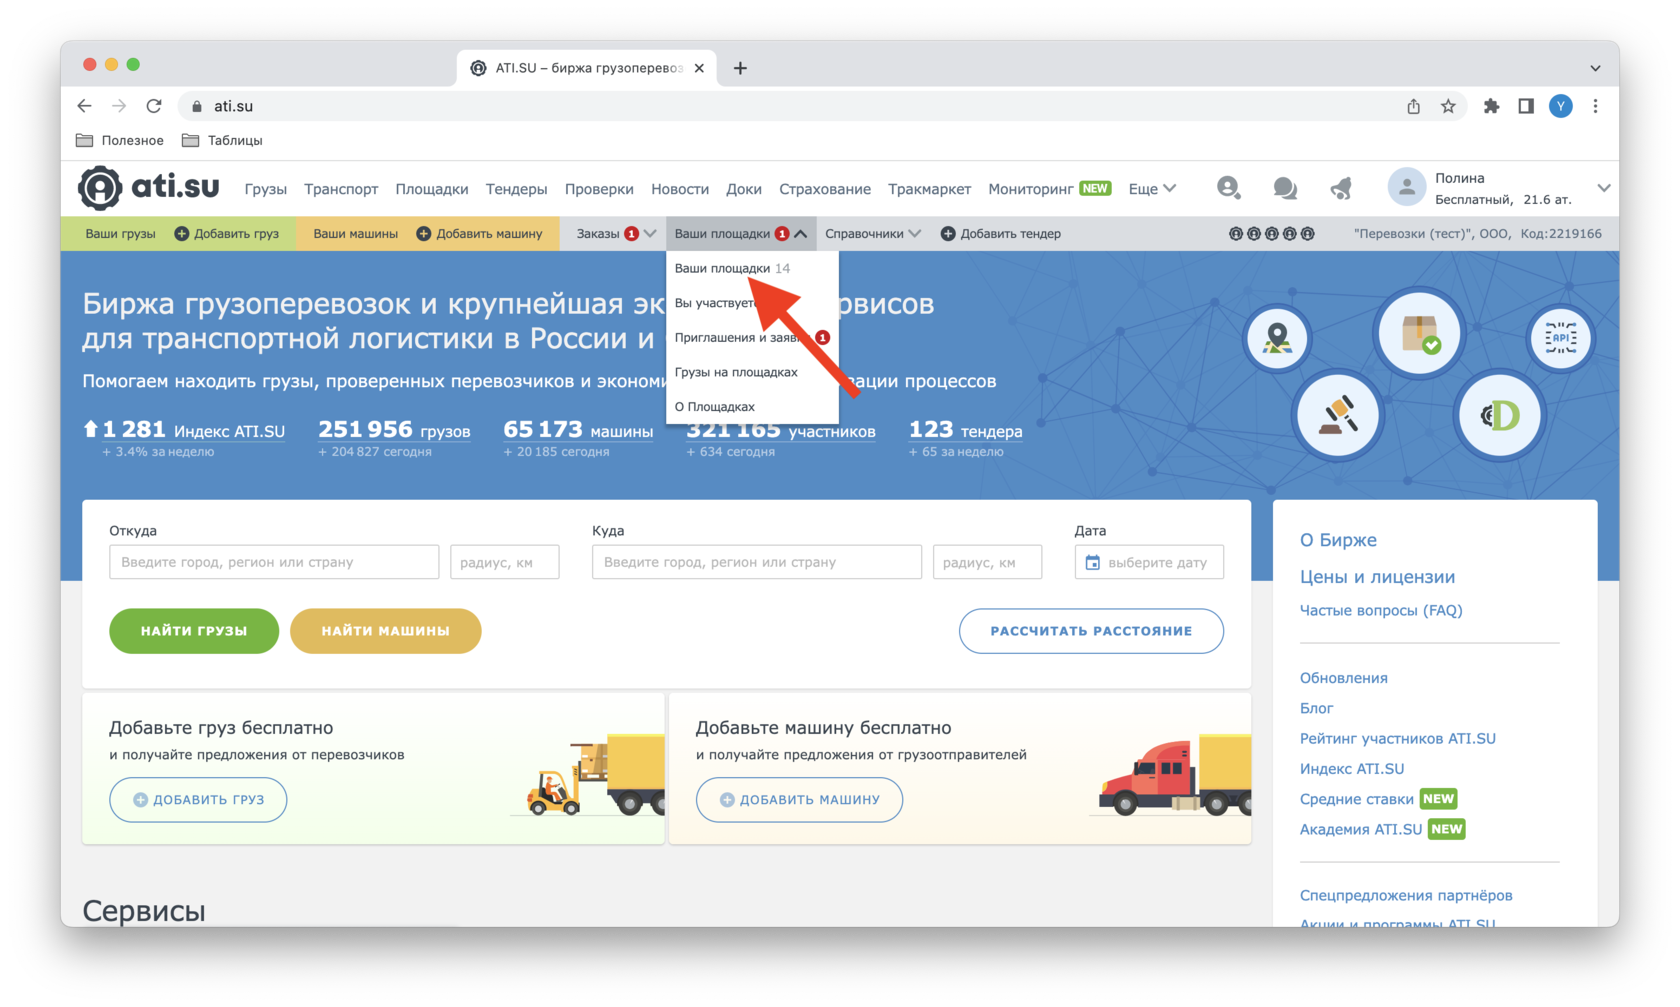Open Ваши машины toolbar item
Image resolution: width=1680 pixels, height=1007 pixels.
click(x=355, y=234)
